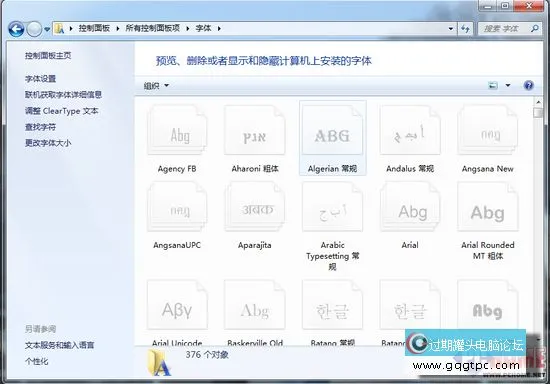Select the Andalus font icon
550x384 pixels.
pyautogui.click(x=410, y=131)
